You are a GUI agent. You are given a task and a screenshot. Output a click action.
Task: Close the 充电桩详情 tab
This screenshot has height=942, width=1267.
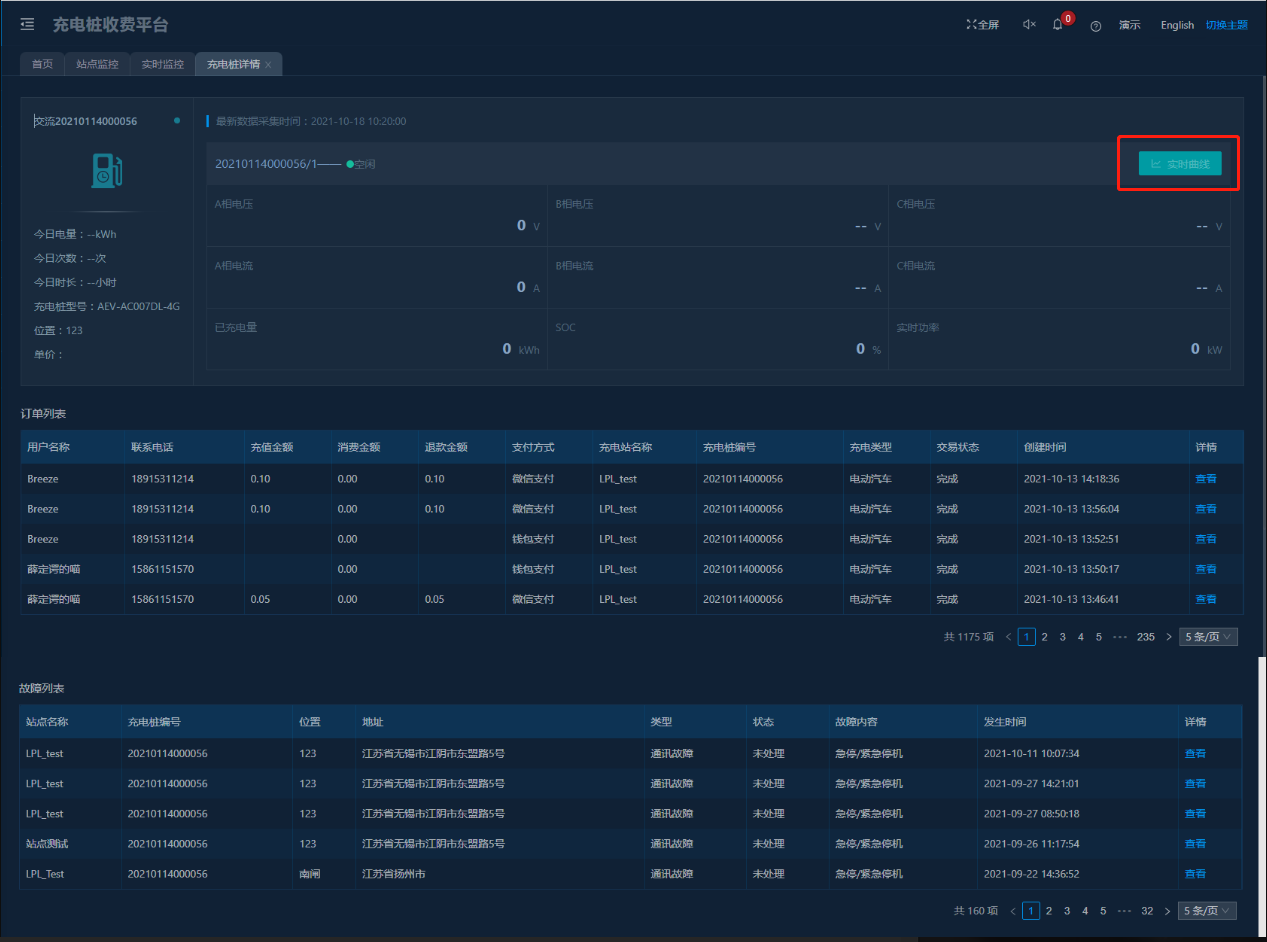[268, 65]
